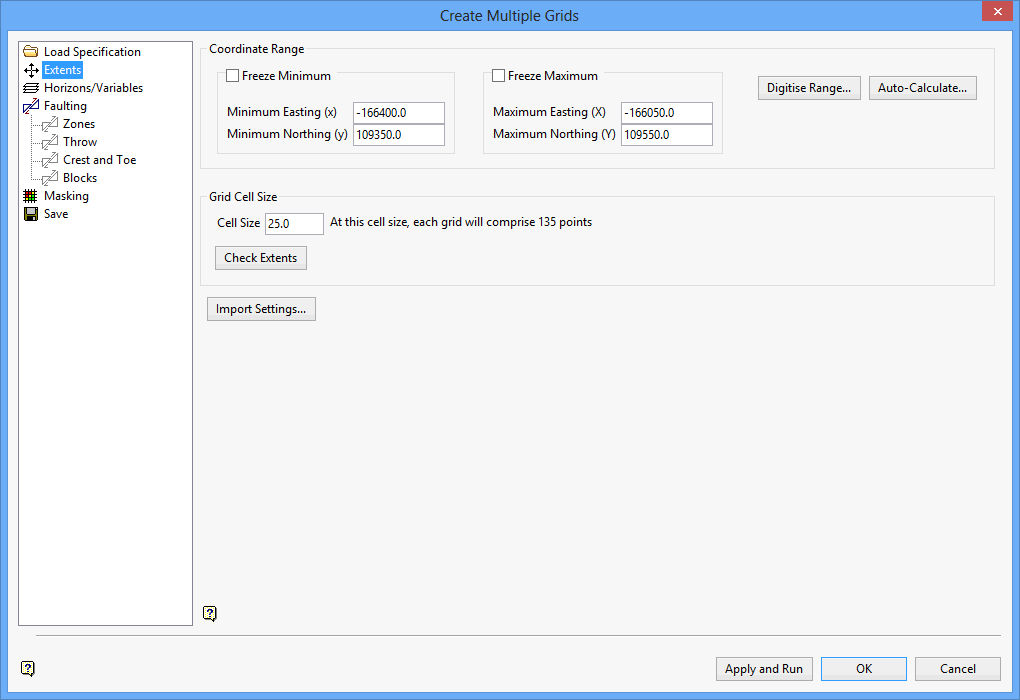
Task: Click the Blocks fault icon
Action: tap(50, 178)
